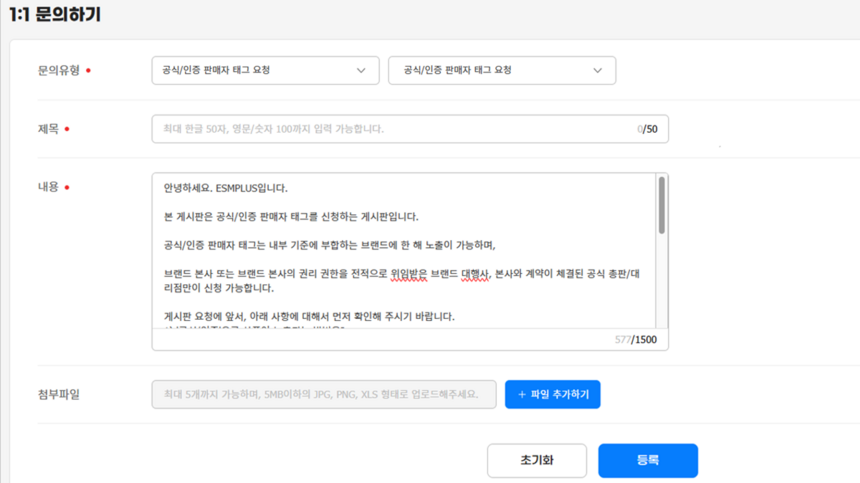Screen dimensions: 860x483
Task: Click the 문의유형 label
Action: pyautogui.click(x=59, y=70)
